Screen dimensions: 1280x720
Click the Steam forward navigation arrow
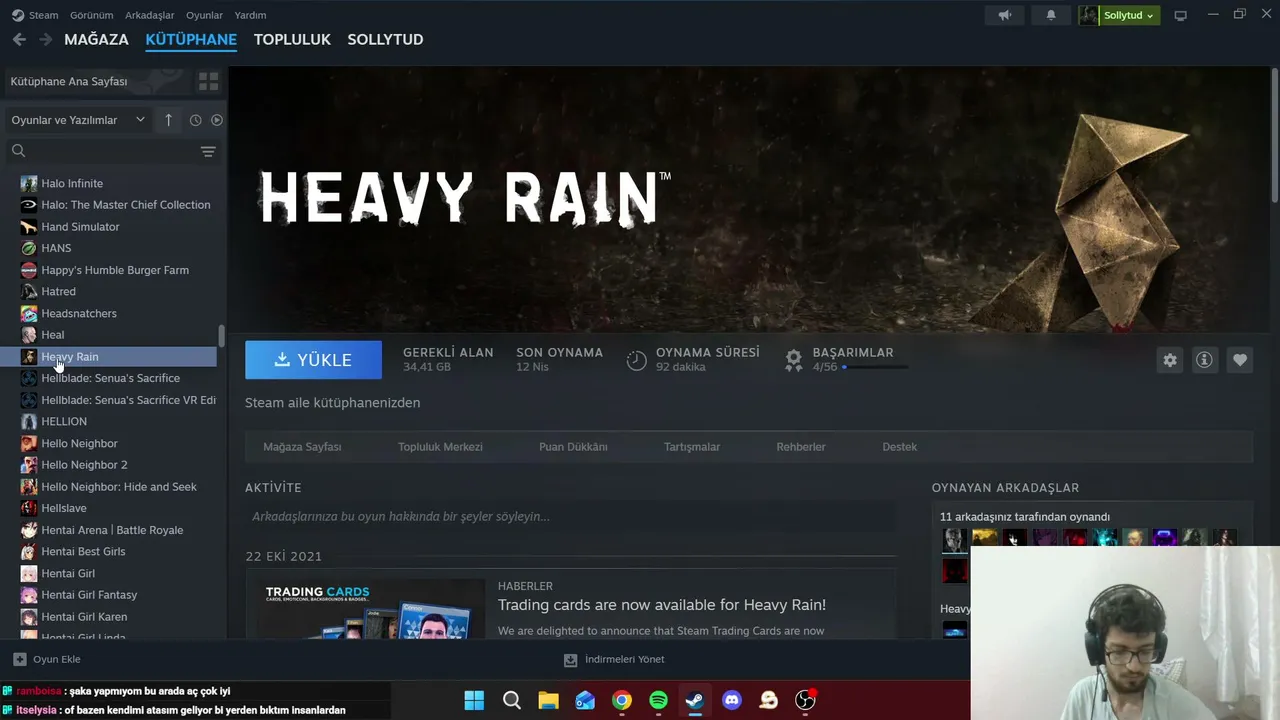tap(45, 39)
